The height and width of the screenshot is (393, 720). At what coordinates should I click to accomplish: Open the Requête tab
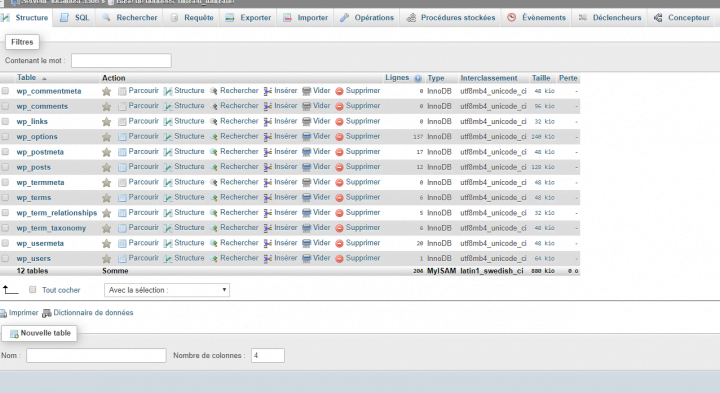(192, 17)
